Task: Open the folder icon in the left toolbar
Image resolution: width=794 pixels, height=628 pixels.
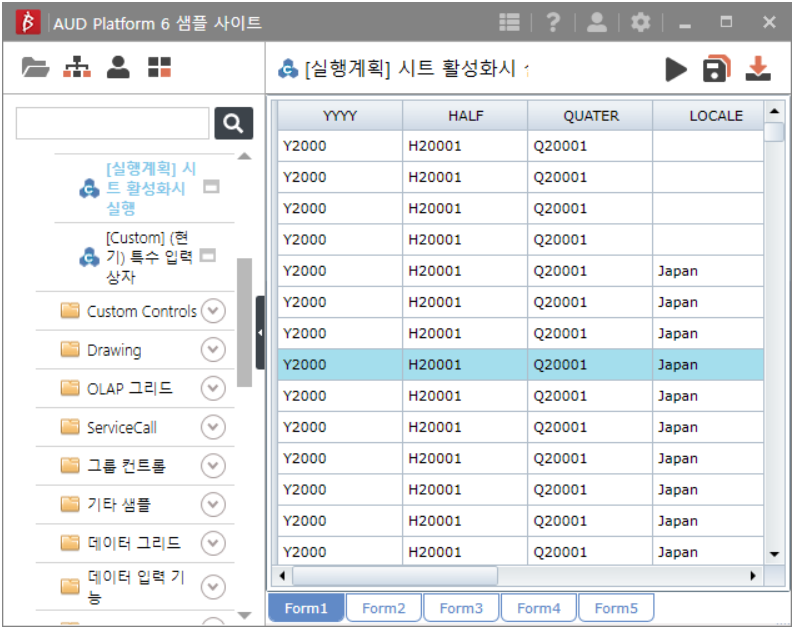Action: (35, 68)
